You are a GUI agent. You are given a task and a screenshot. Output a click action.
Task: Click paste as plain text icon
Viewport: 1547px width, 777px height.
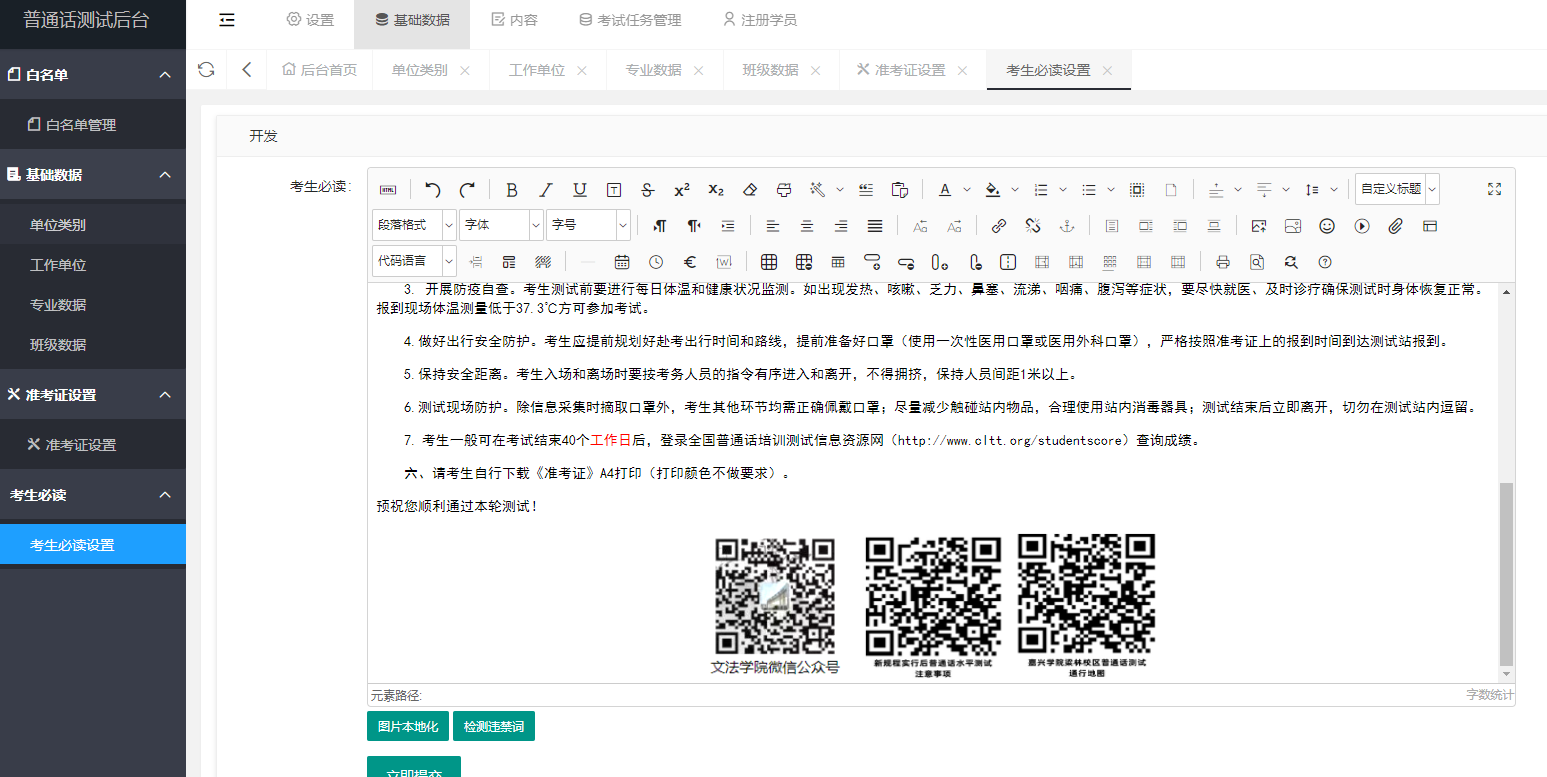900,190
